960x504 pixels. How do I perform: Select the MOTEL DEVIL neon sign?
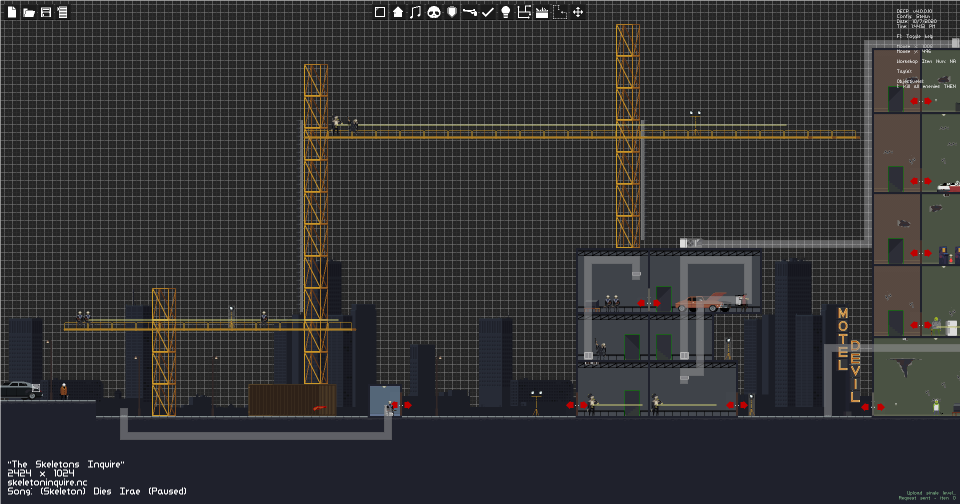pyautogui.click(x=849, y=355)
